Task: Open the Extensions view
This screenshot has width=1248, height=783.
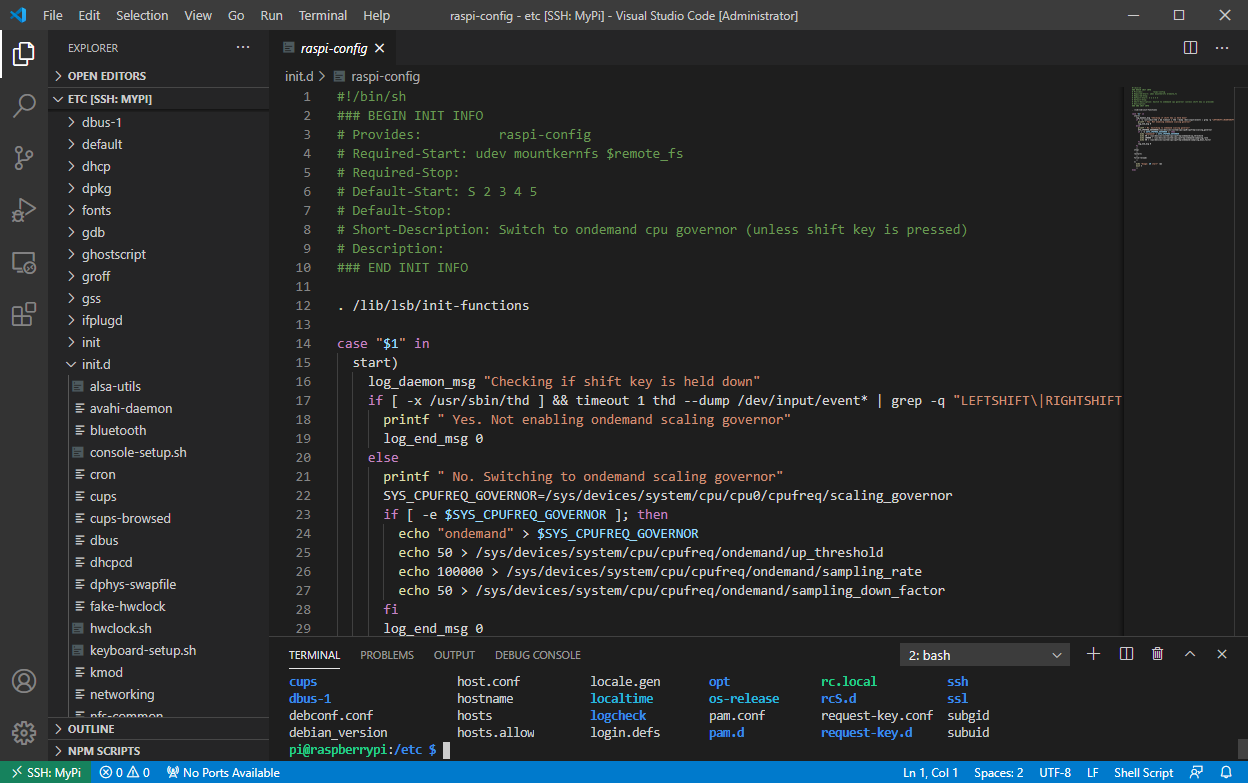Action: (x=24, y=314)
